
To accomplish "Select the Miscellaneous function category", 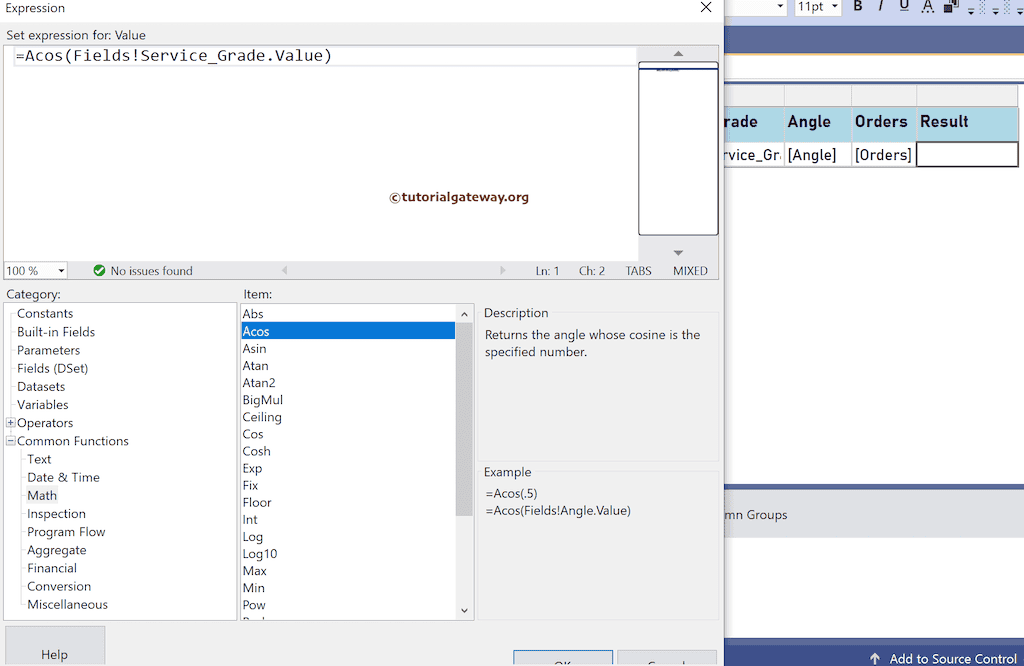I will pyautogui.click(x=67, y=605).
